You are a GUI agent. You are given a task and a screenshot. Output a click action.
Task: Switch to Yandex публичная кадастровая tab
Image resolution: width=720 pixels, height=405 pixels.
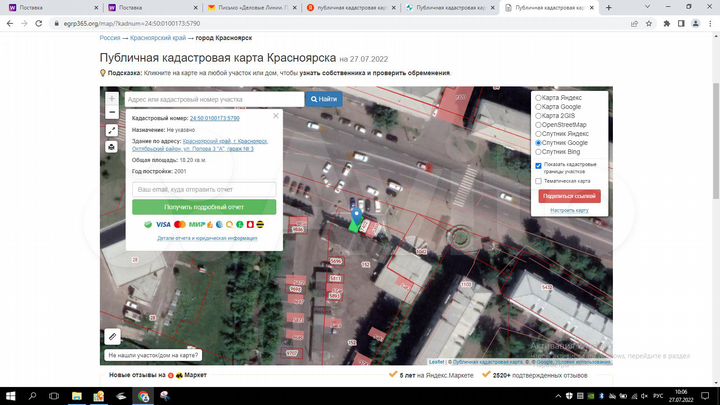(x=350, y=8)
